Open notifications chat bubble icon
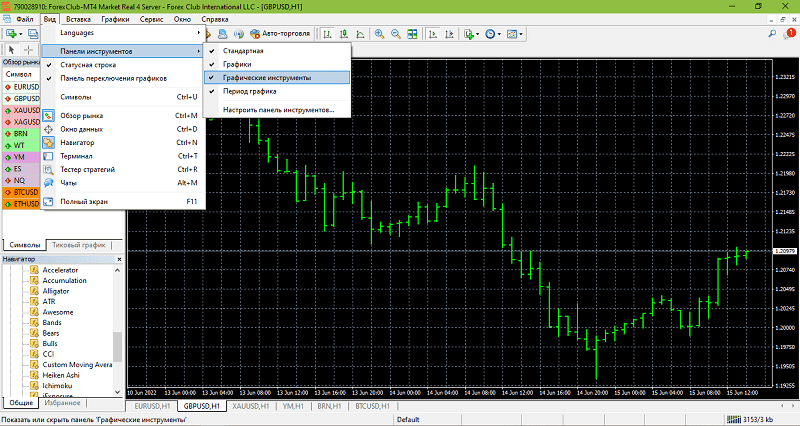Viewport: 800px width, 426px height. click(789, 34)
